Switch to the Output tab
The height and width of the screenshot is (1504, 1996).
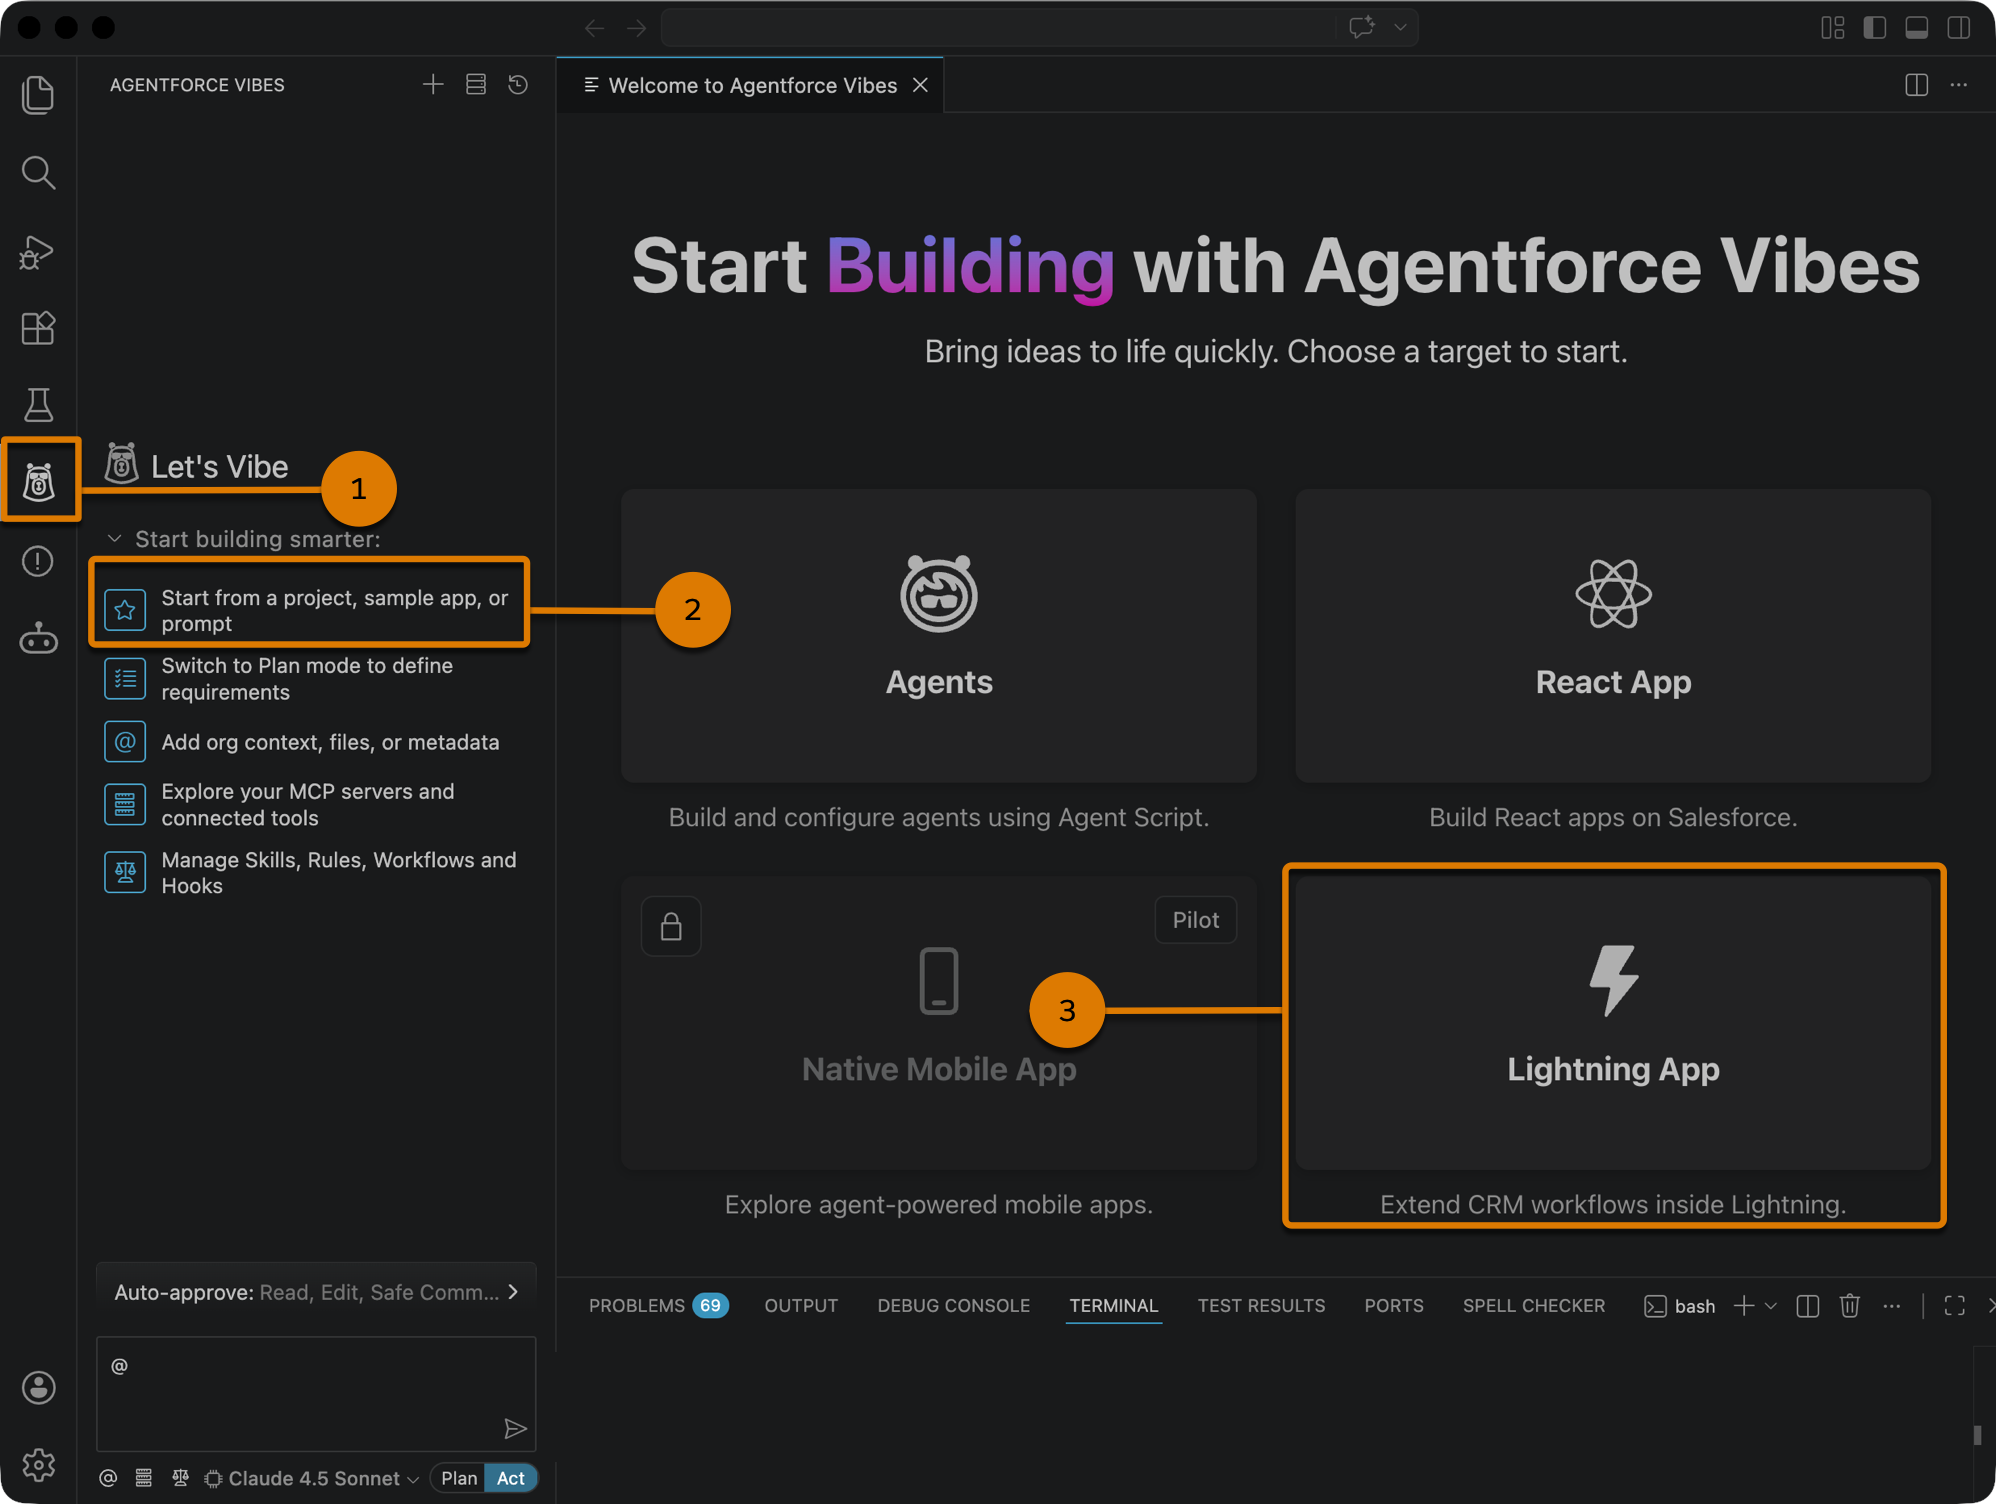tap(801, 1306)
